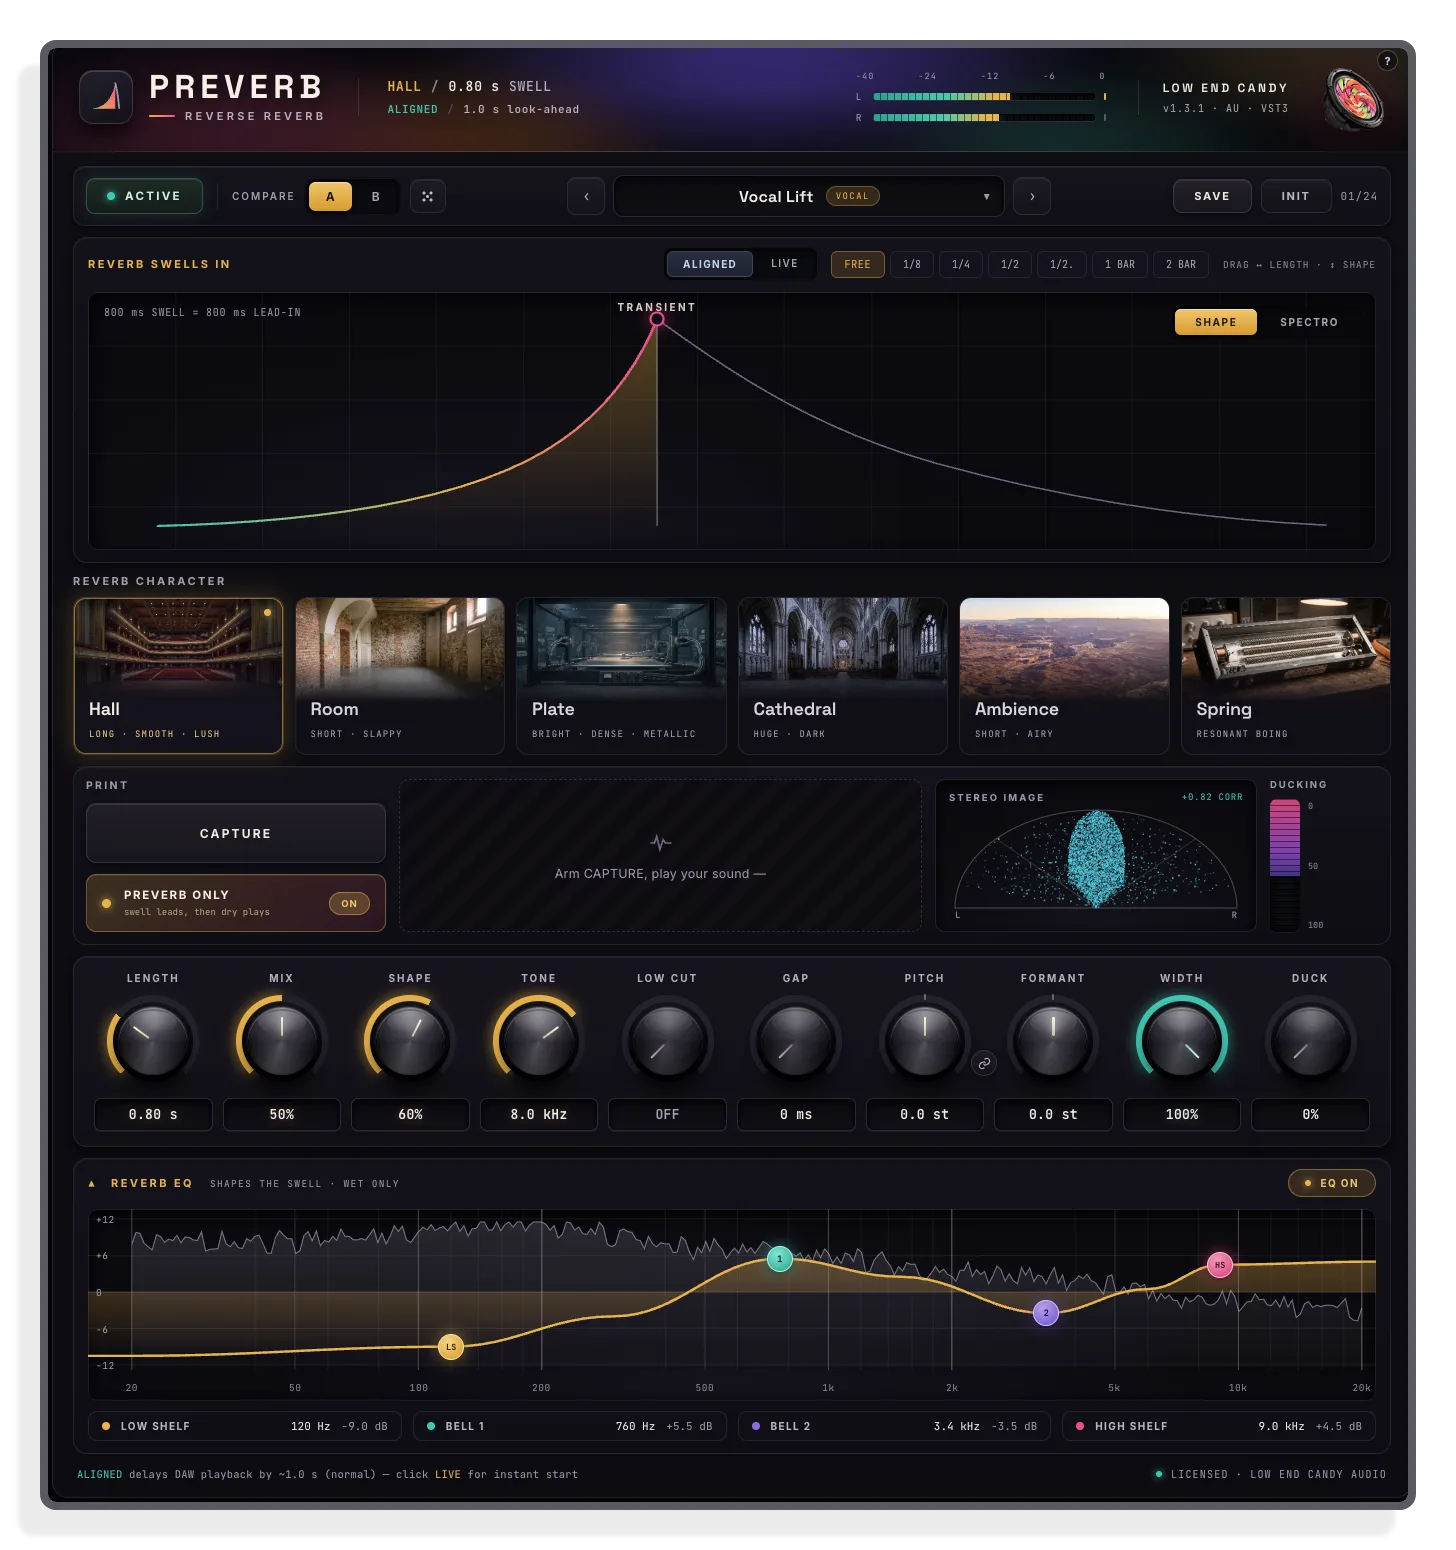Switch to compare slot B
The width and height of the screenshot is (1456, 1550).
point(376,197)
